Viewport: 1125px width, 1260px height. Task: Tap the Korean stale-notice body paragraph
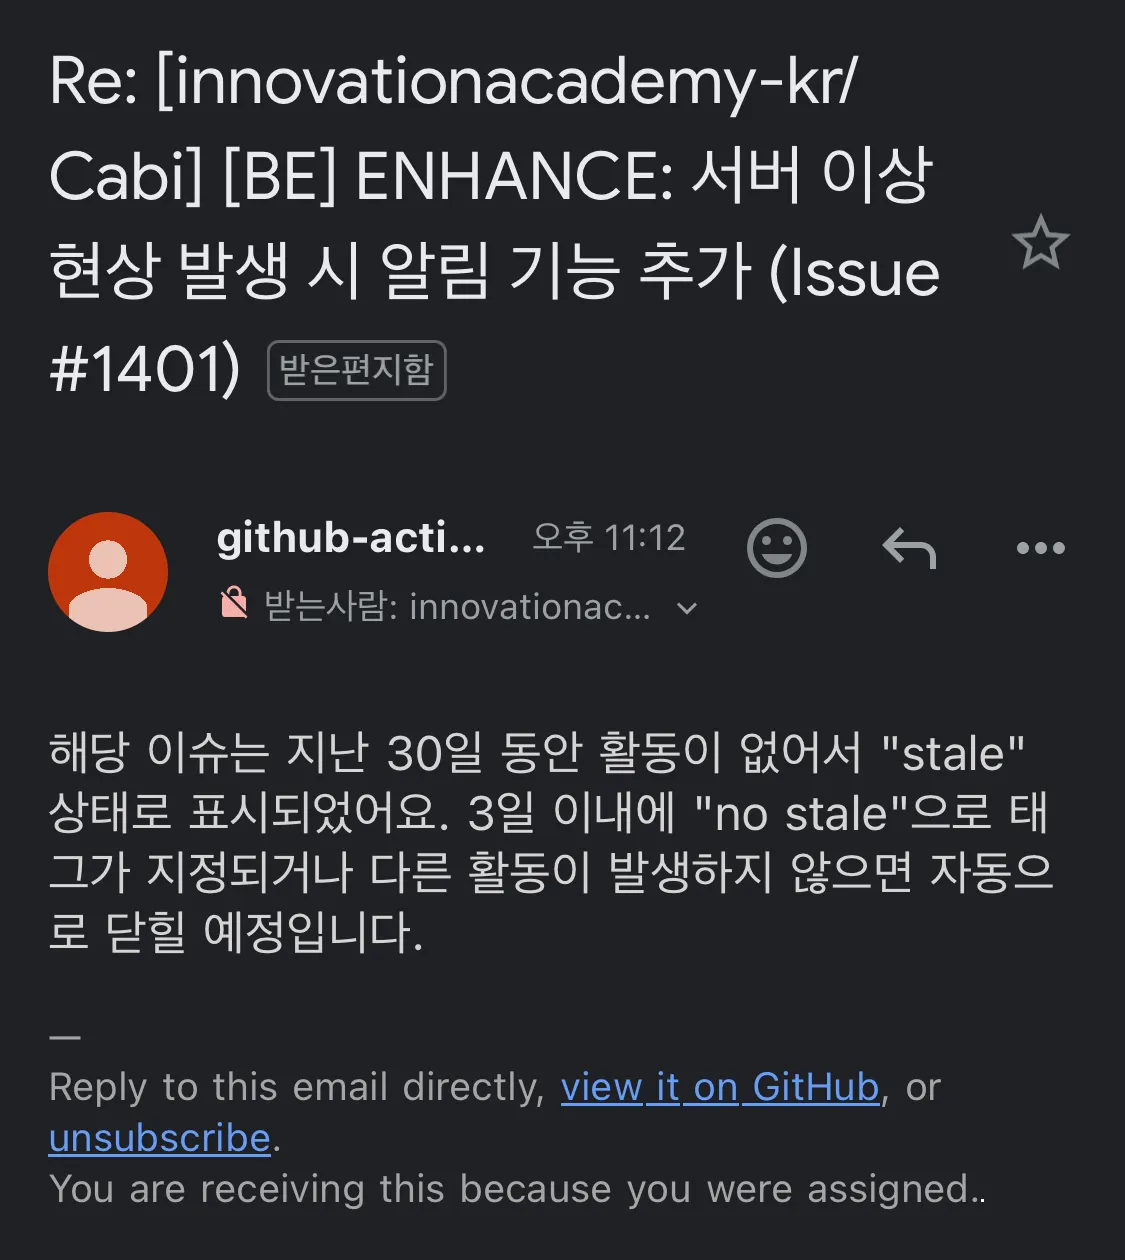pyautogui.click(x=551, y=843)
